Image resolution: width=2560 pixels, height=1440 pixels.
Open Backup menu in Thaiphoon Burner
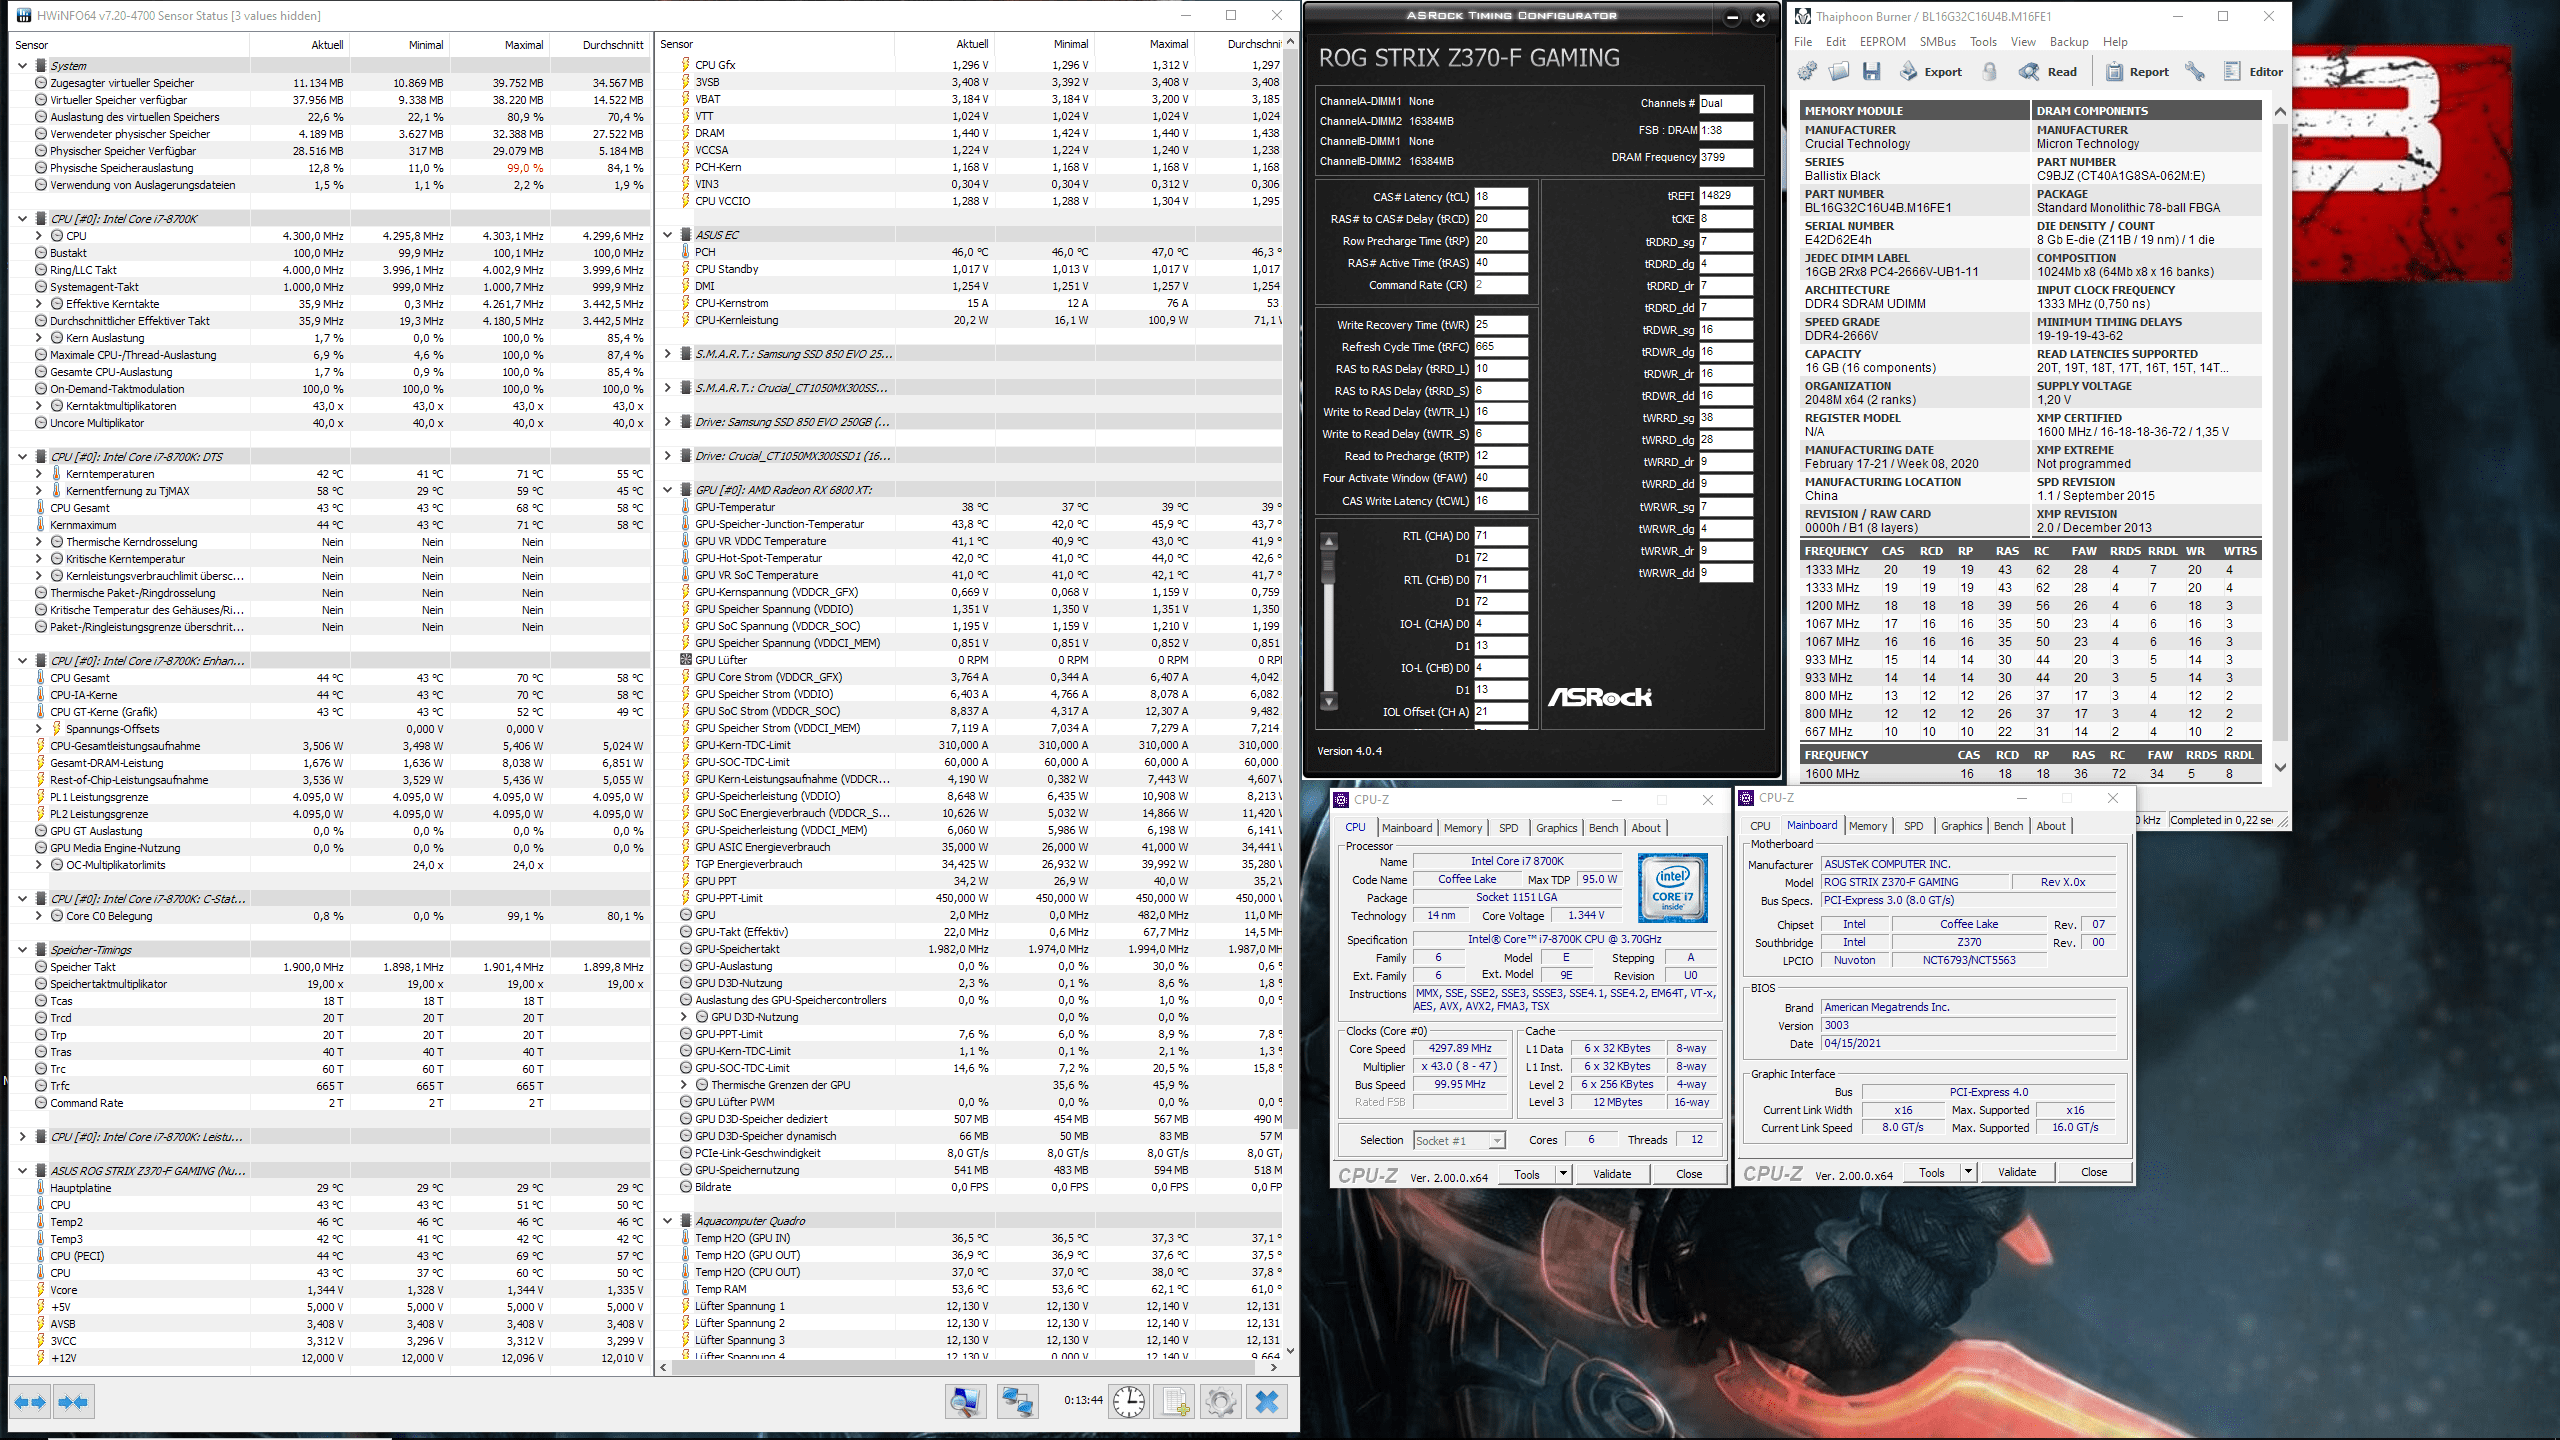pyautogui.click(x=2069, y=42)
